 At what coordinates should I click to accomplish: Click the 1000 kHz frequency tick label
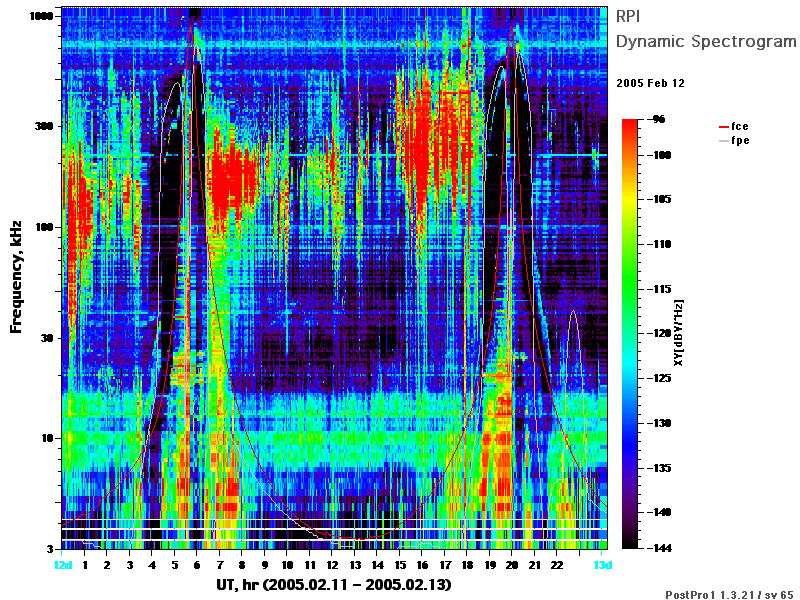[41, 16]
